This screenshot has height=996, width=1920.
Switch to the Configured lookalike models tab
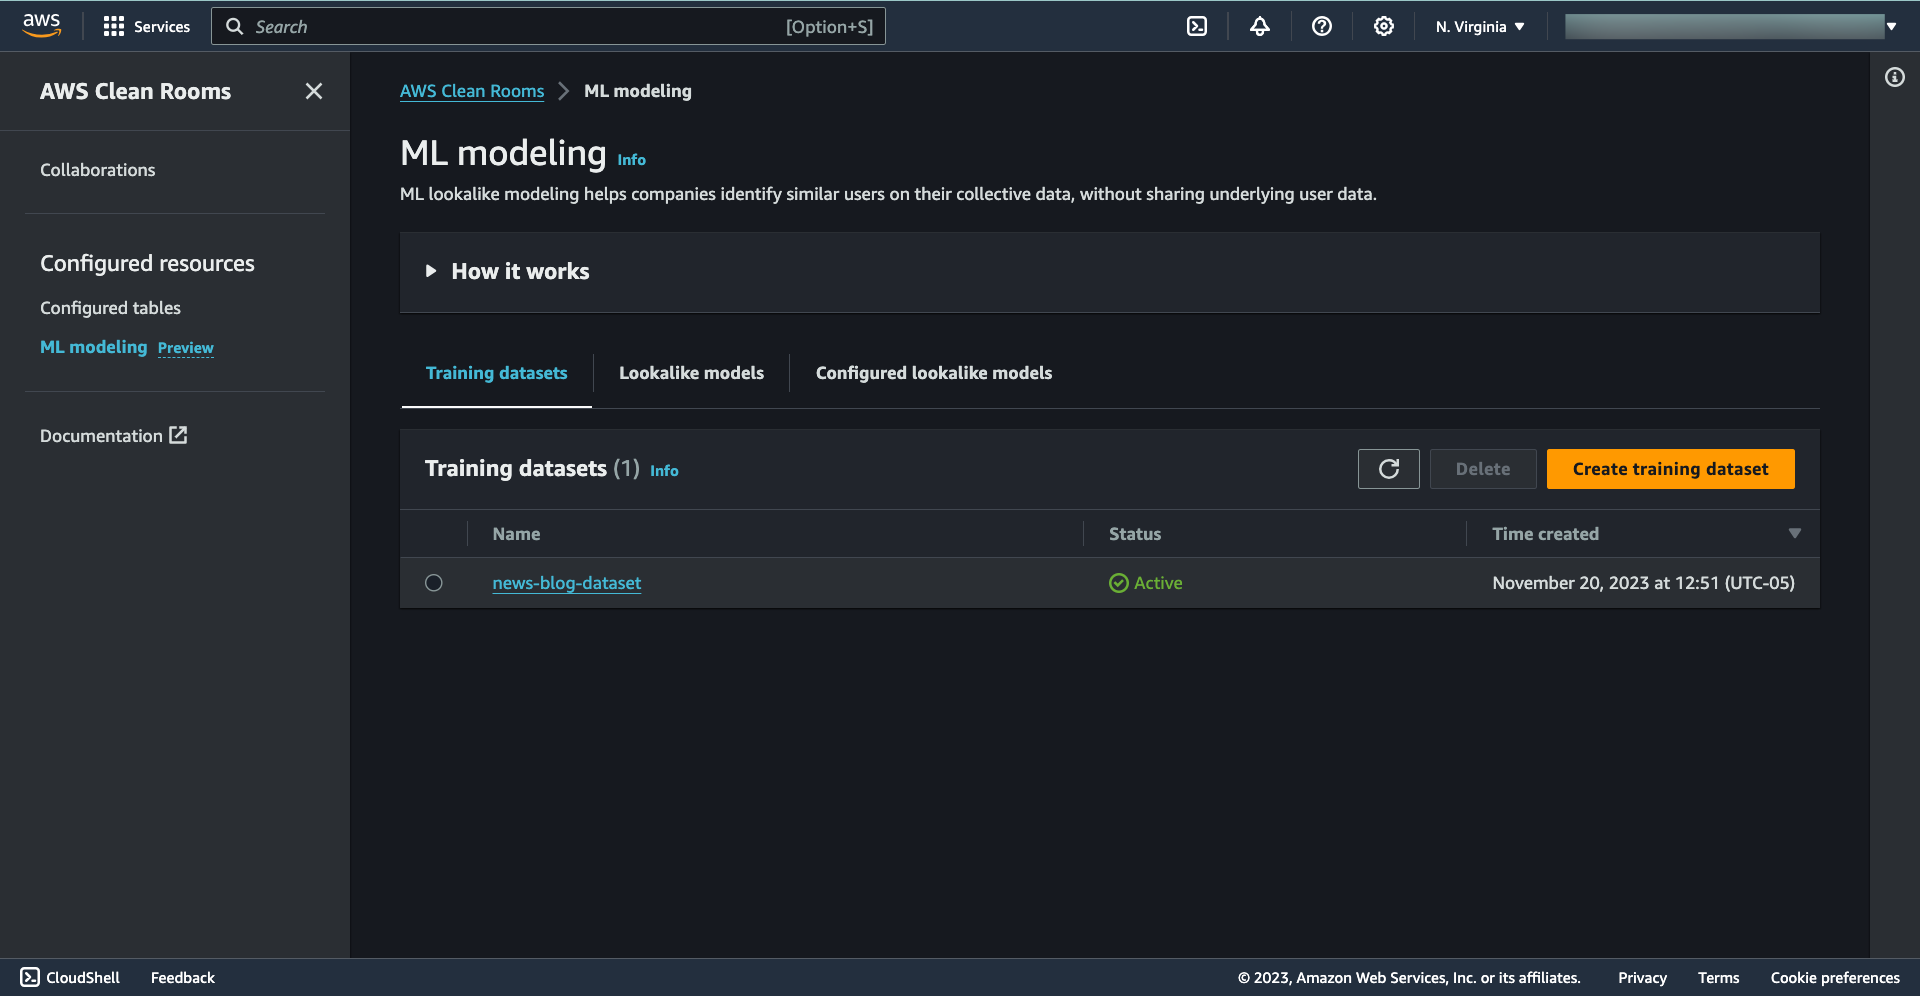(933, 372)
